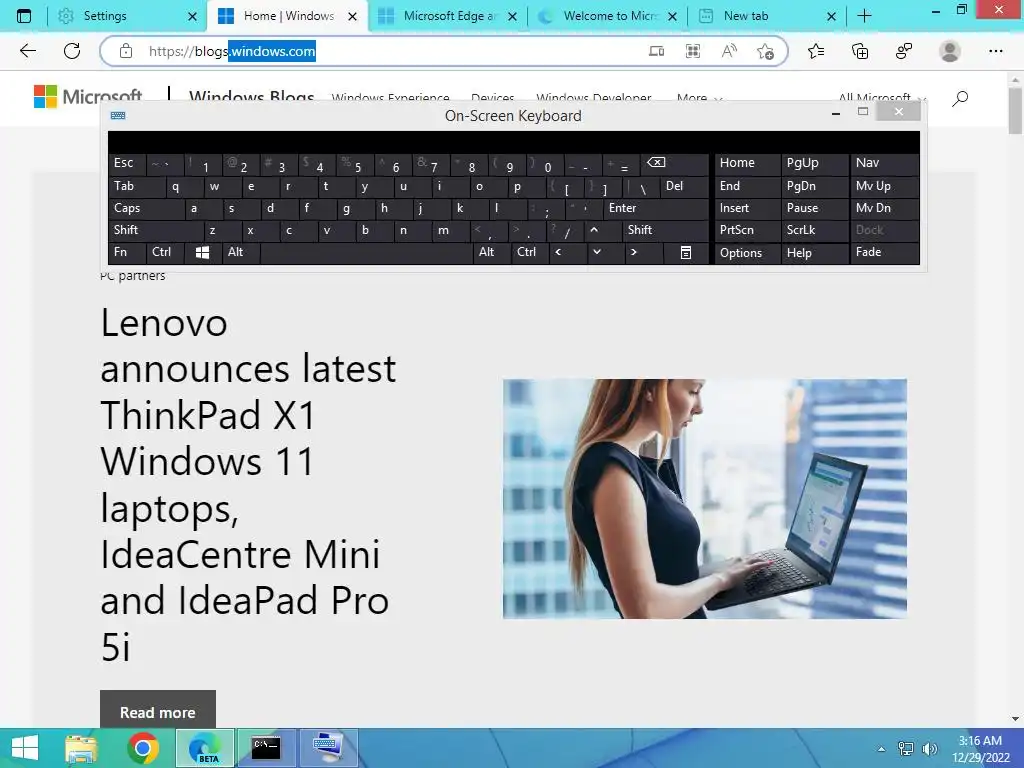Open the Windows Developer menu item

[594, 98]
